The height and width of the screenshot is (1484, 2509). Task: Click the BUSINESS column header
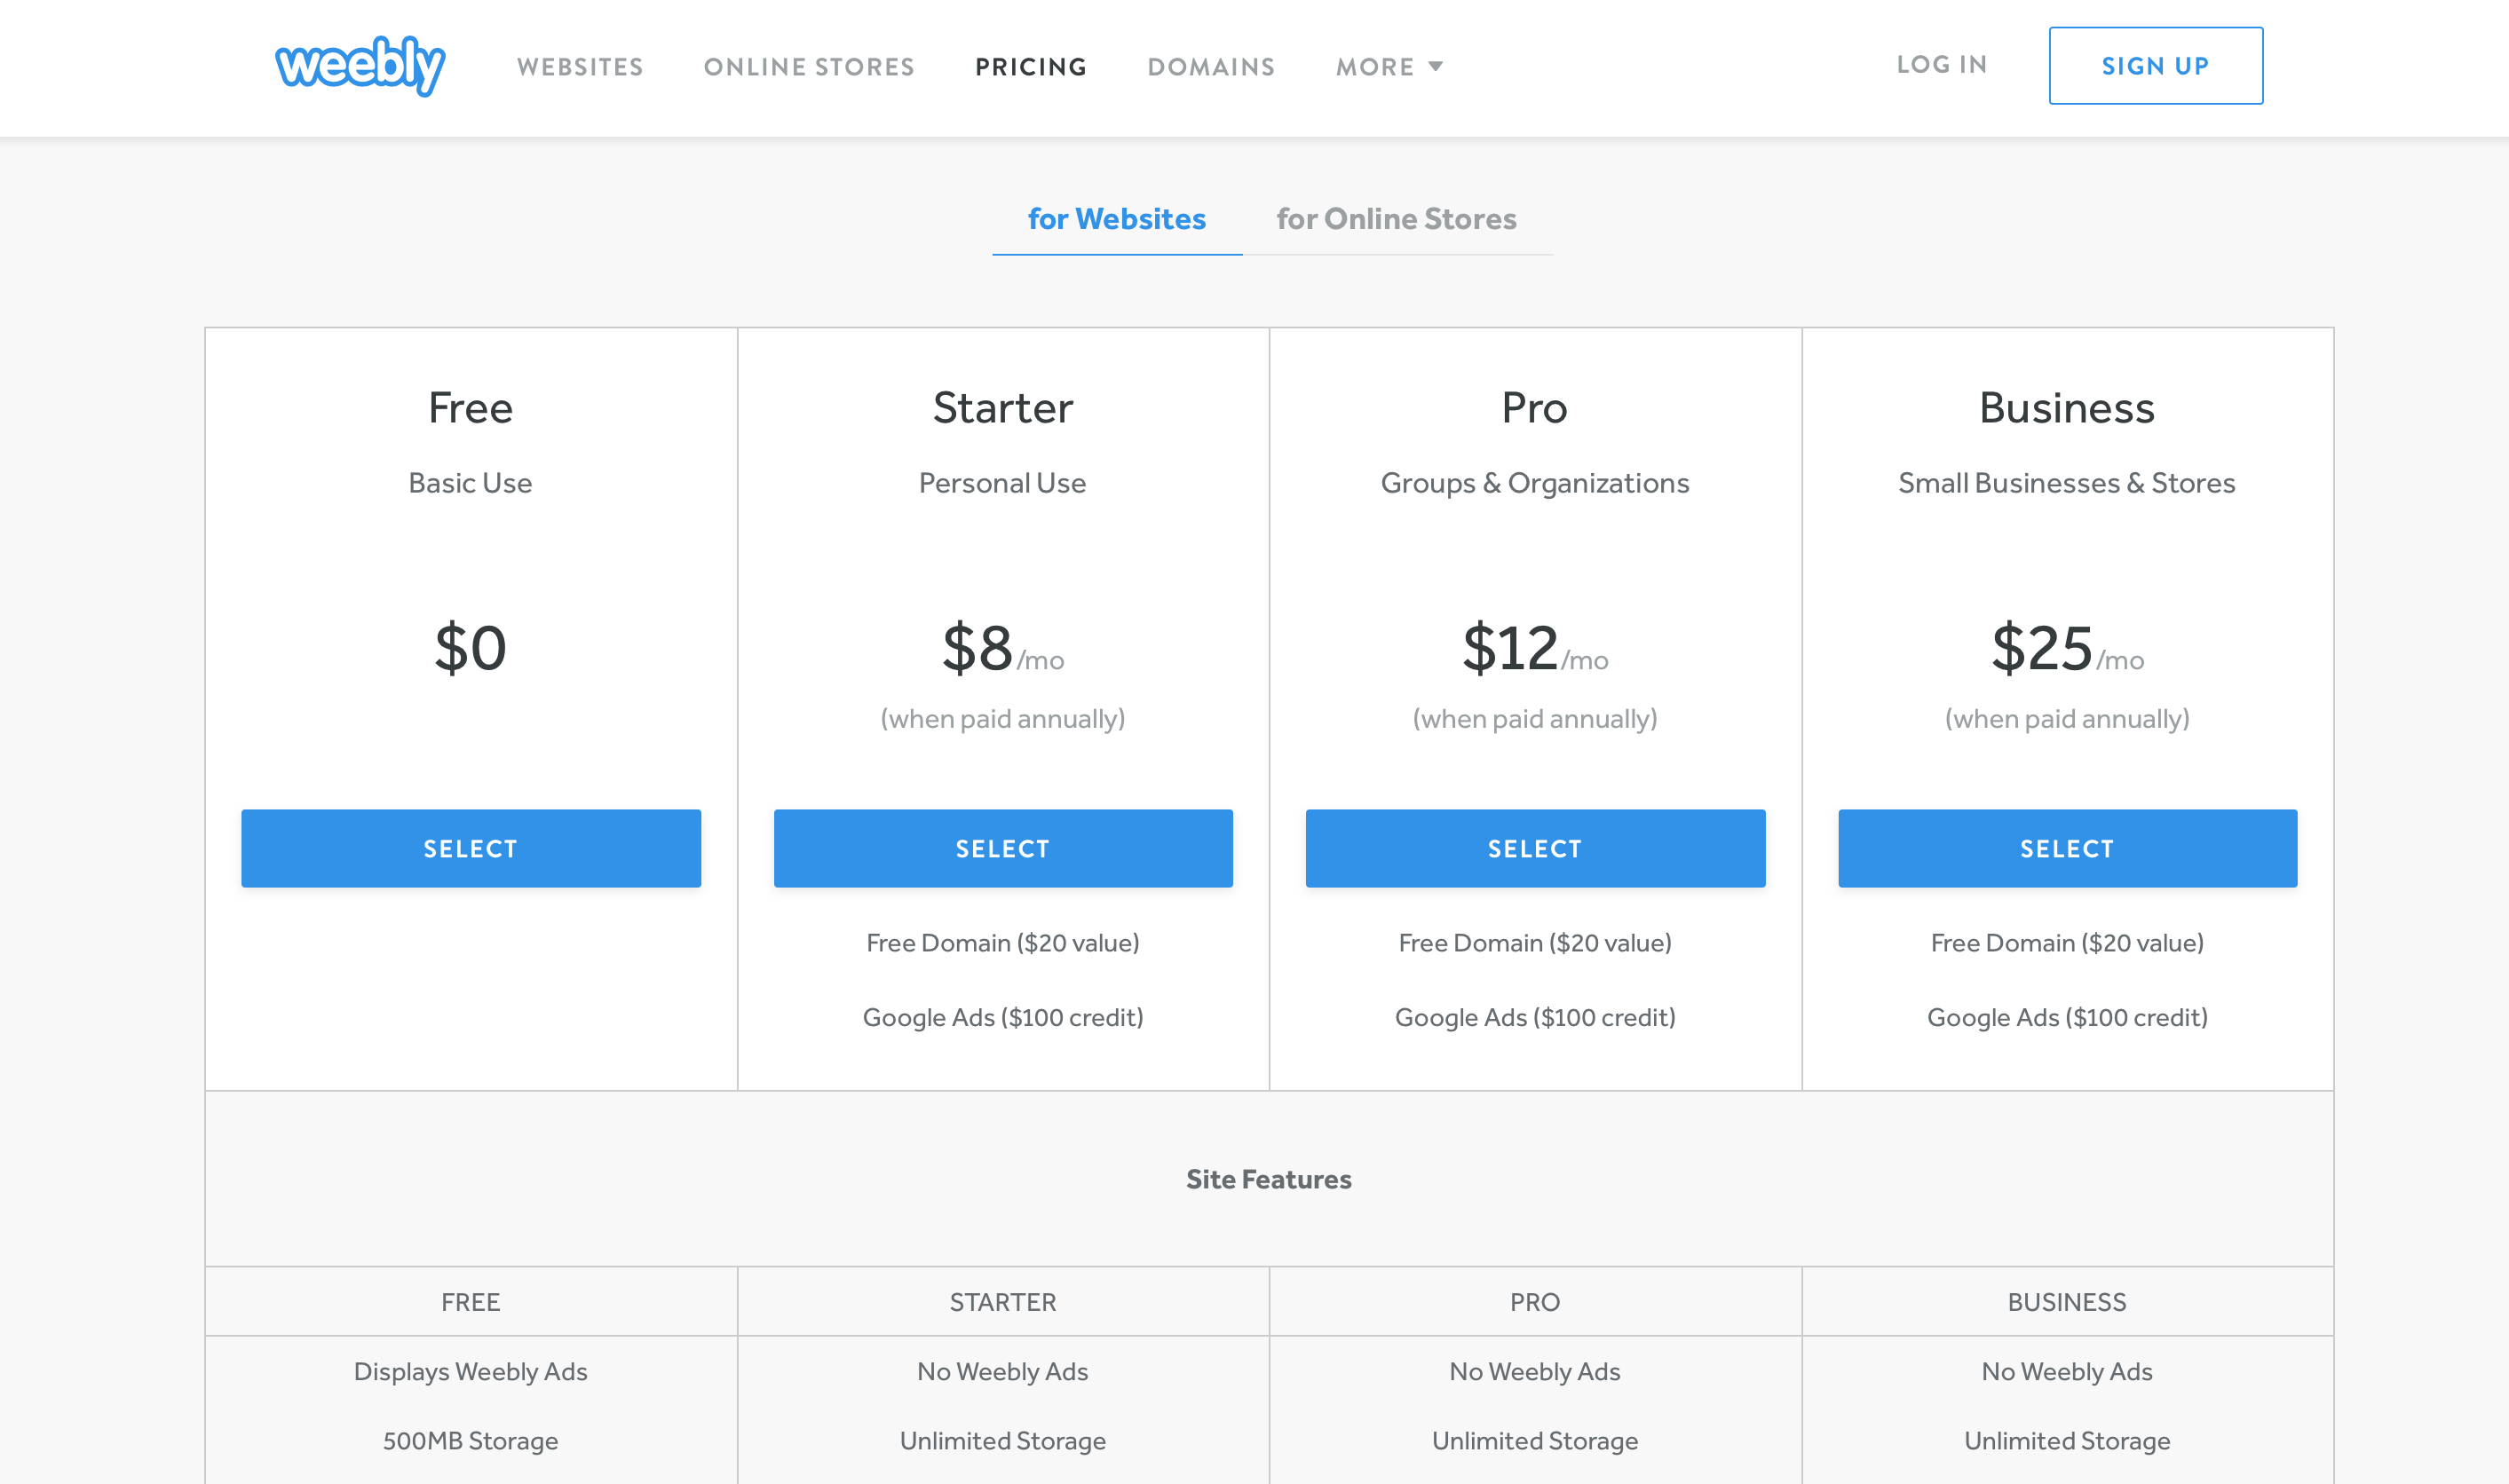tap(2067, 1302)
